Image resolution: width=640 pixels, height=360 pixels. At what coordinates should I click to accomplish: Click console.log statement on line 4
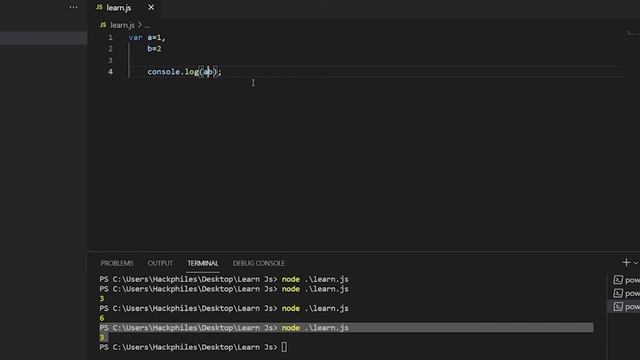pyautogui.click(x=184, y=72)
